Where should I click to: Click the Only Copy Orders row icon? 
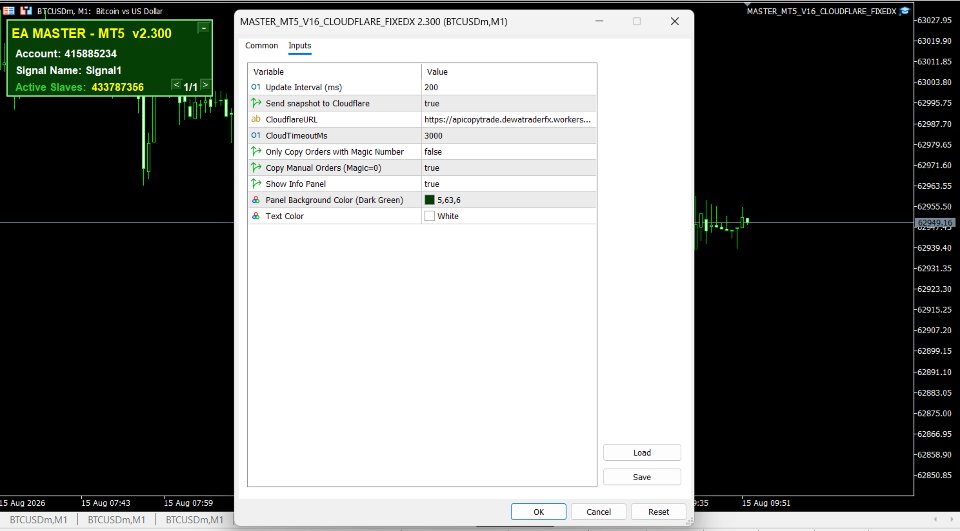256,151
